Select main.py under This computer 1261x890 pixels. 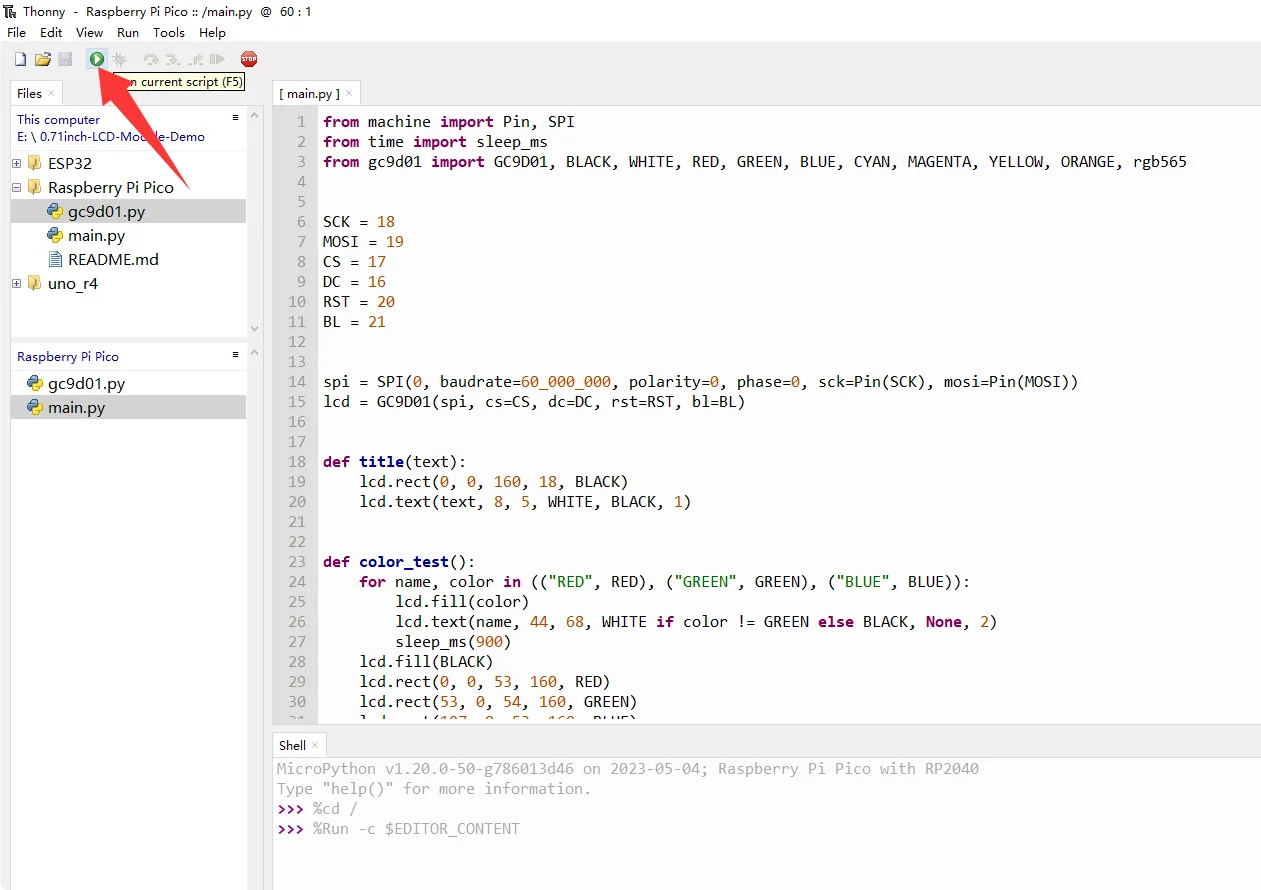tap(128, 235)
